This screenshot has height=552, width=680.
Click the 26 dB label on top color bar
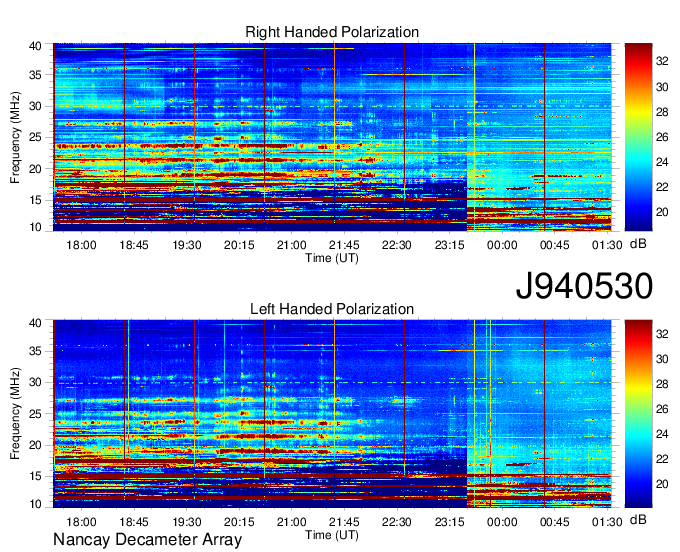[662, 137]
